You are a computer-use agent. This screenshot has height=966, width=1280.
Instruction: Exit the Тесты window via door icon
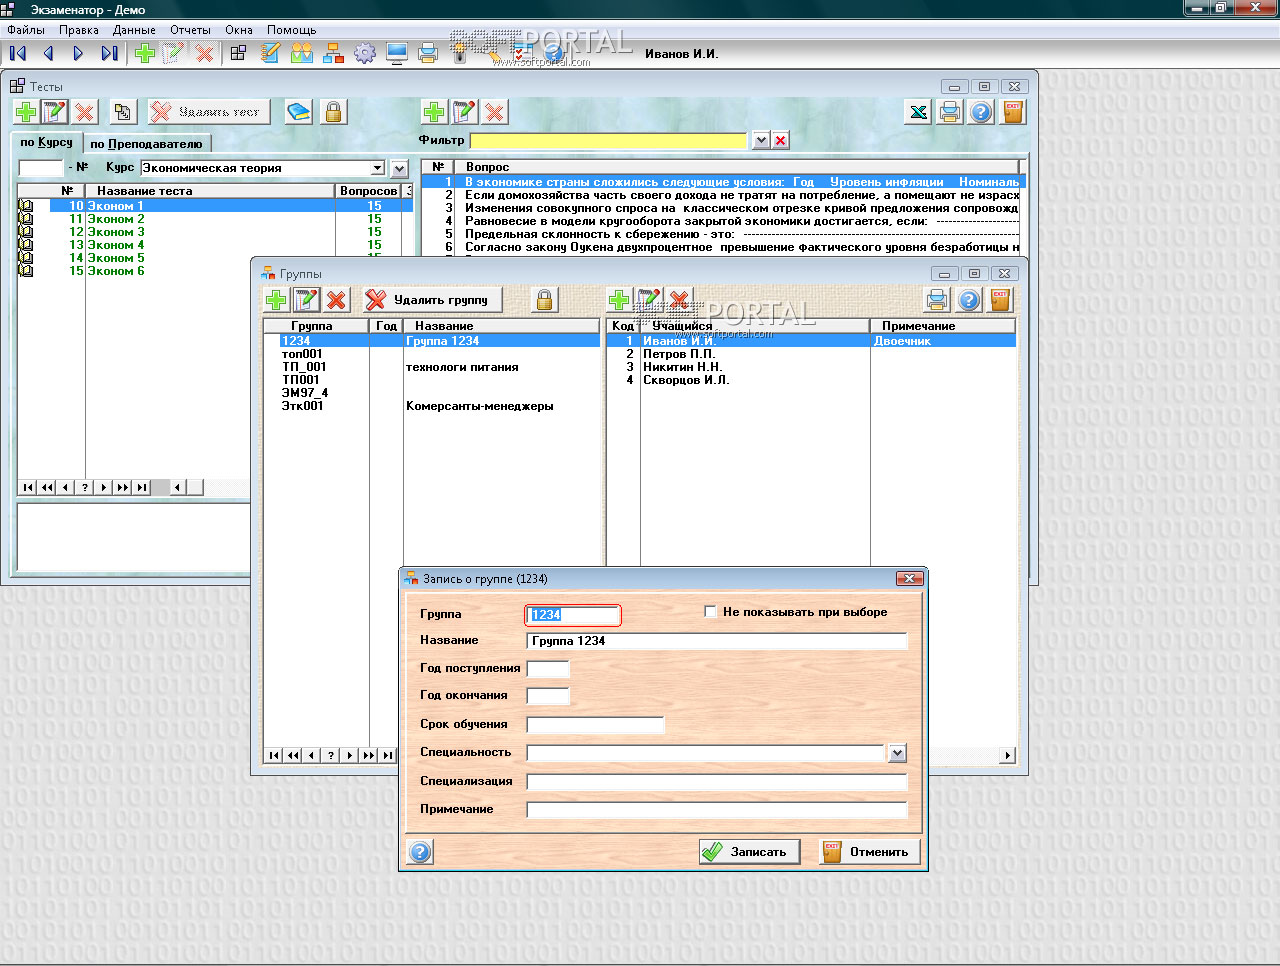(x=1013, y=112)
